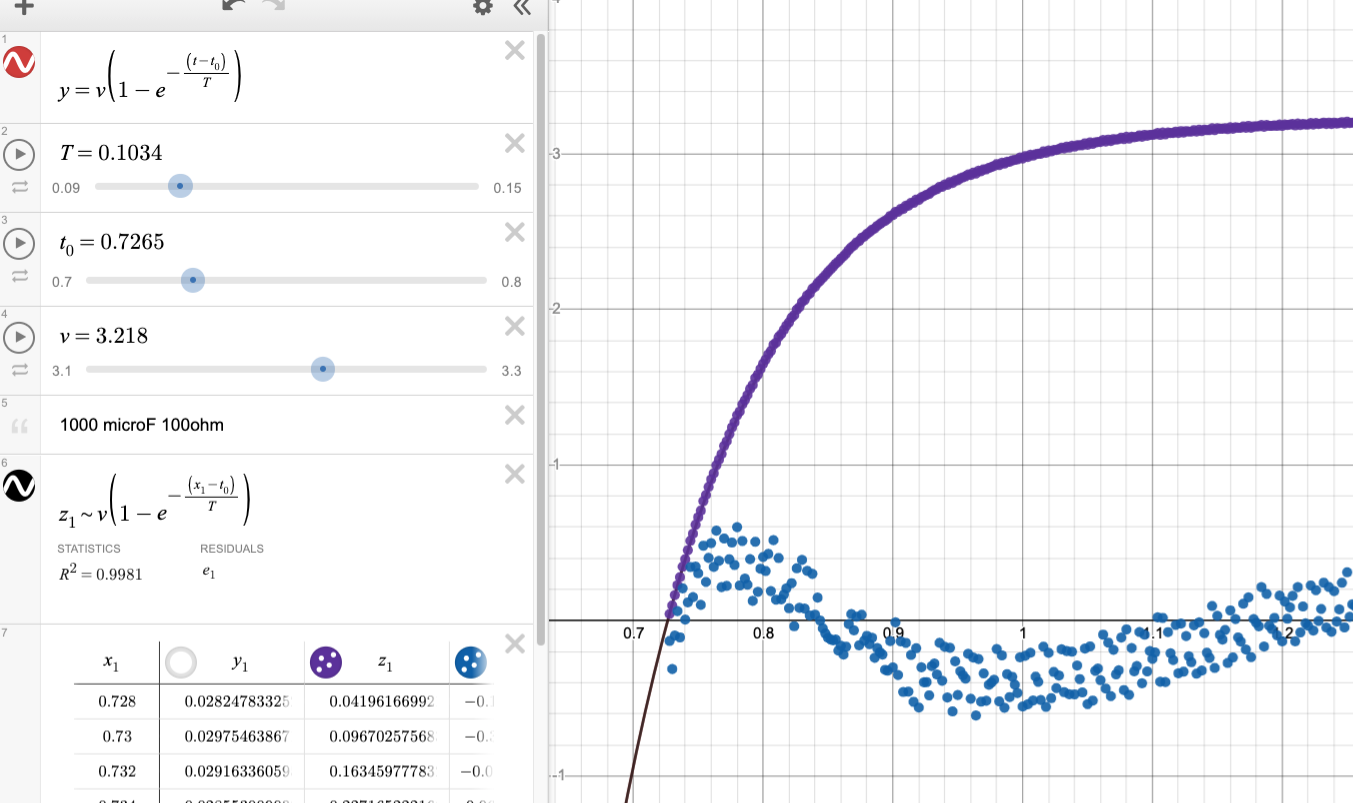Toggle blue residual column points
The width and height of the screenshot is (1353, 803).
[470, 662]
